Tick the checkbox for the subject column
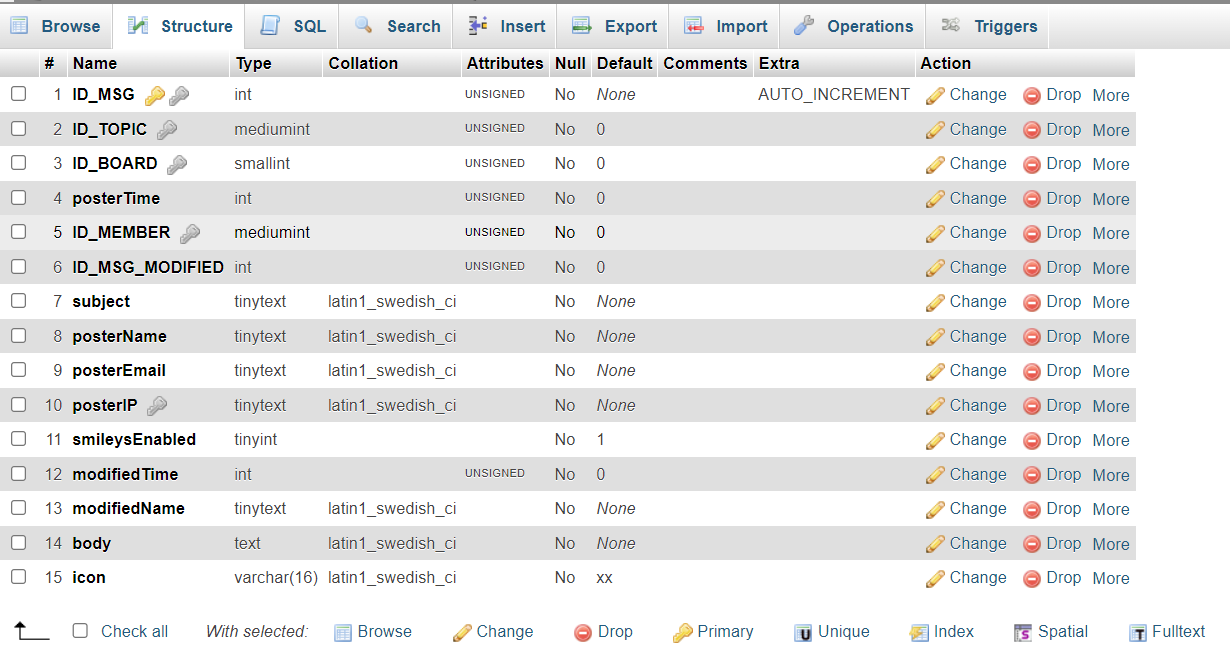 click(19, 301)
